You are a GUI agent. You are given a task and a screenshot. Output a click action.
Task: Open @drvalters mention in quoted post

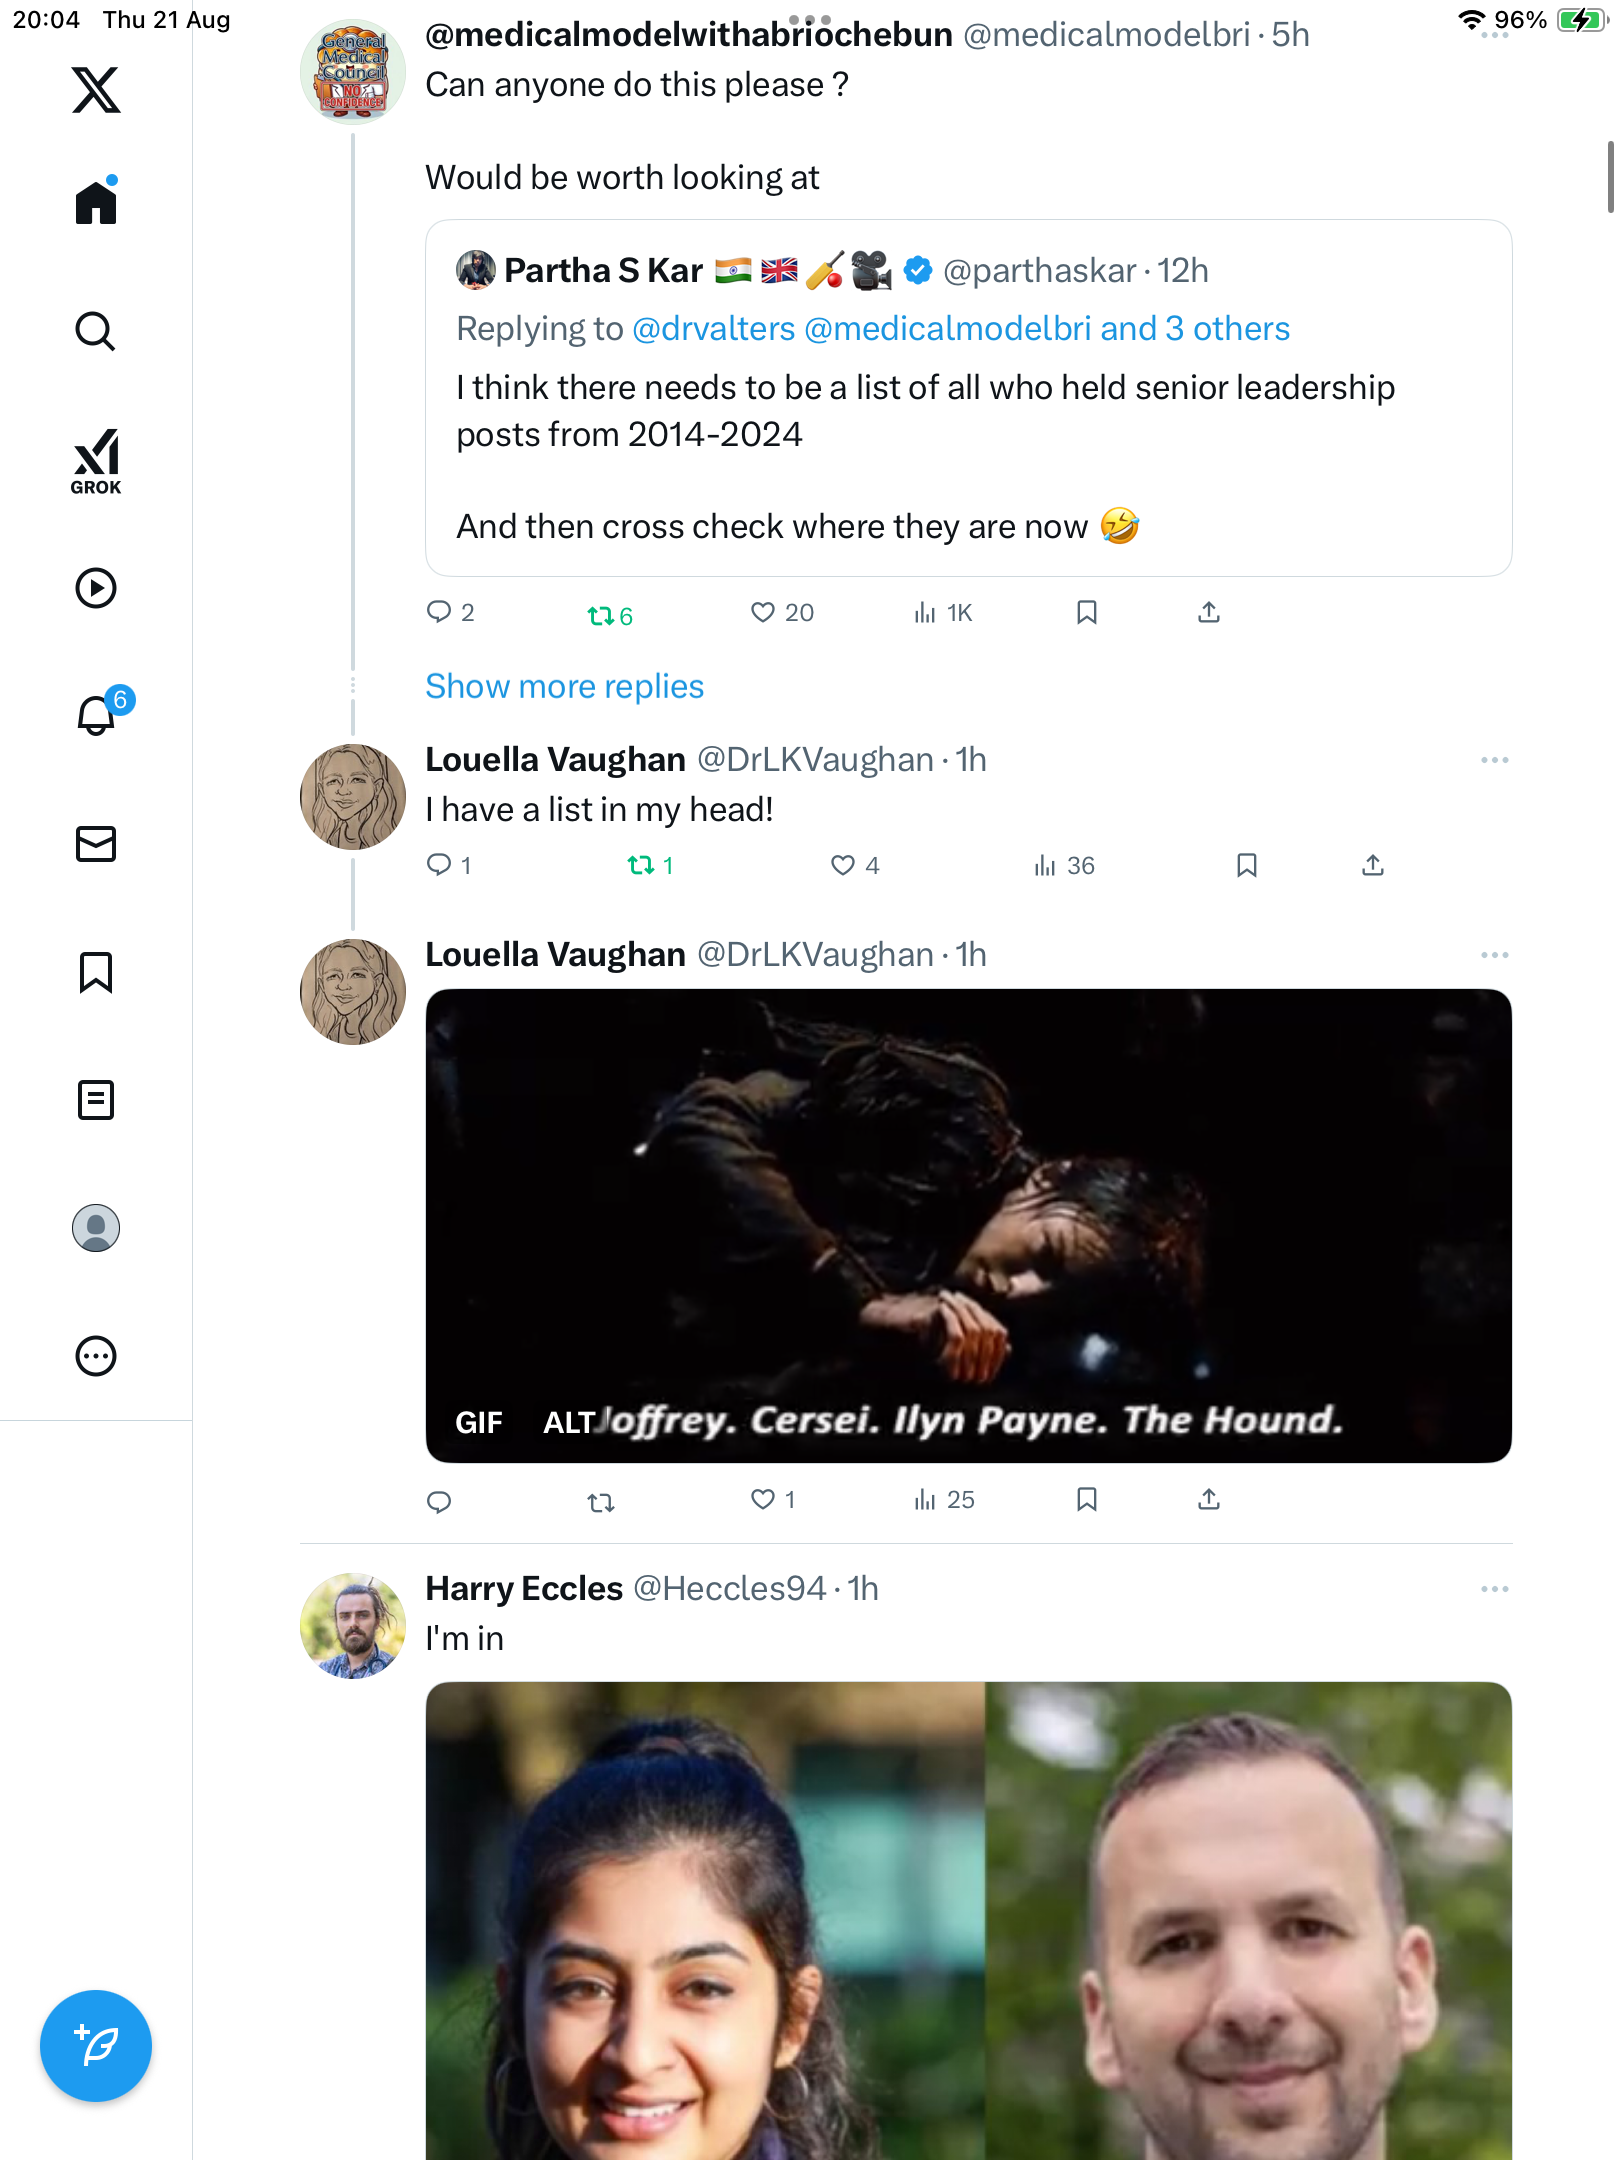click(713, 329)
